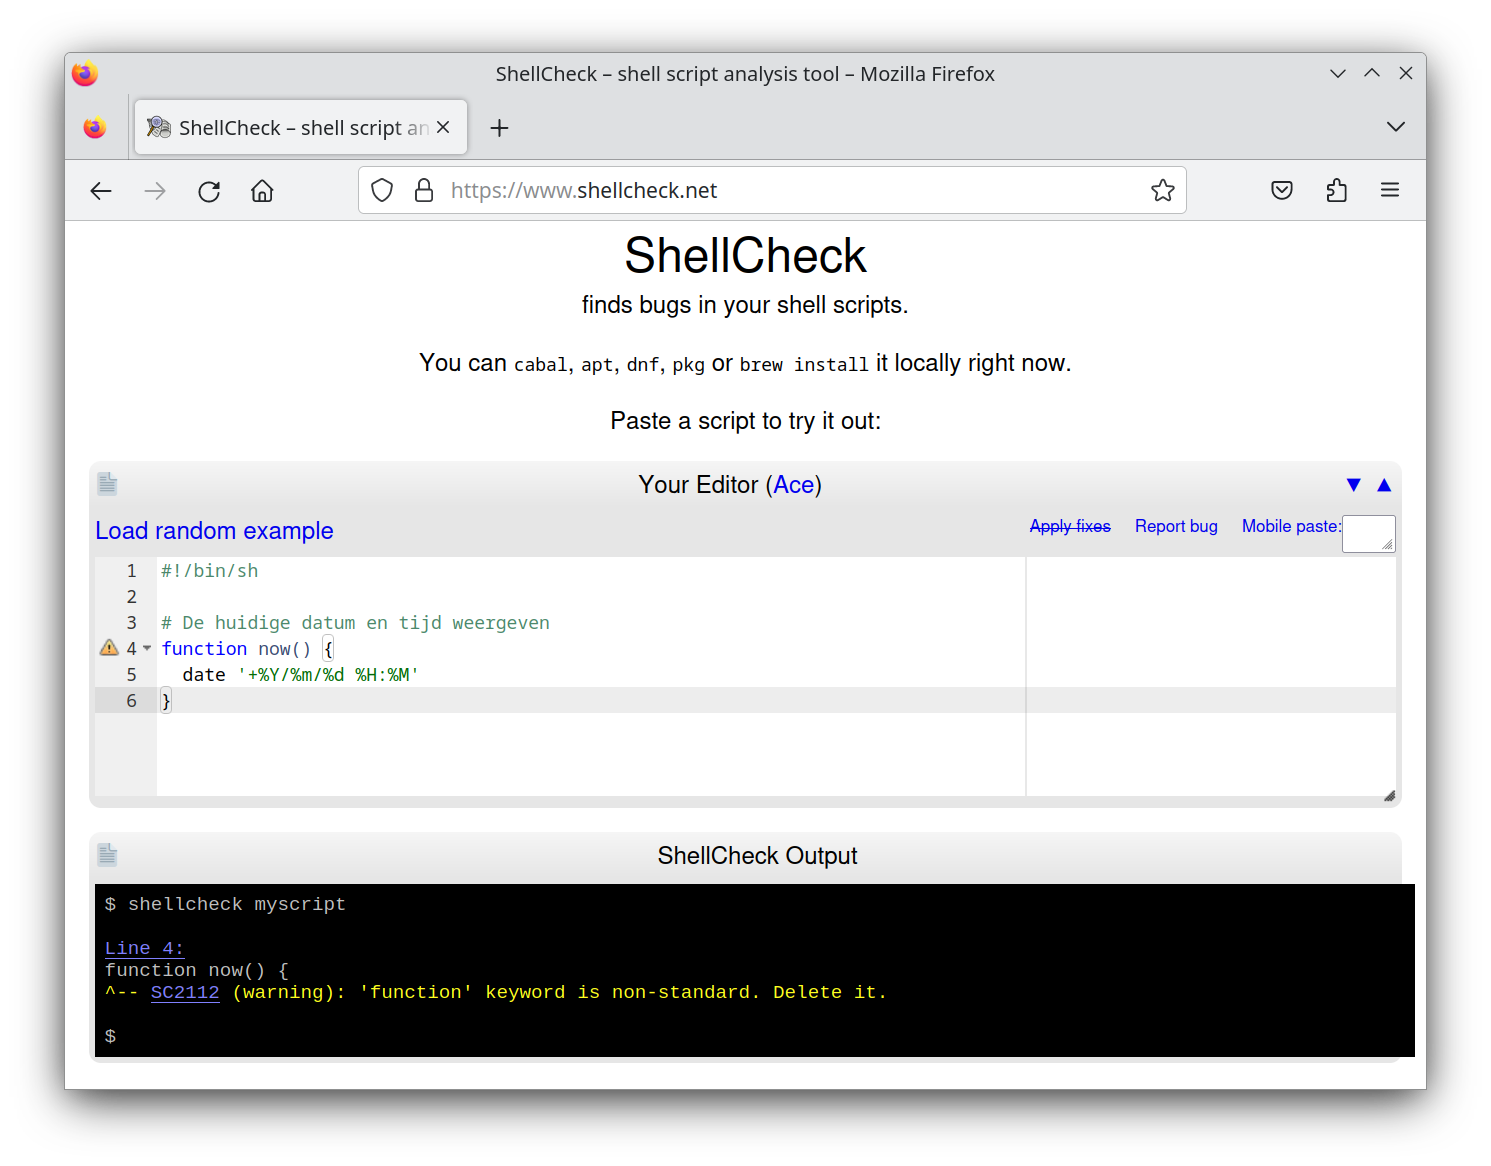Bookmark this page with the star
Viewport: 1491px width, 1166px height.
coord(1162,190)
